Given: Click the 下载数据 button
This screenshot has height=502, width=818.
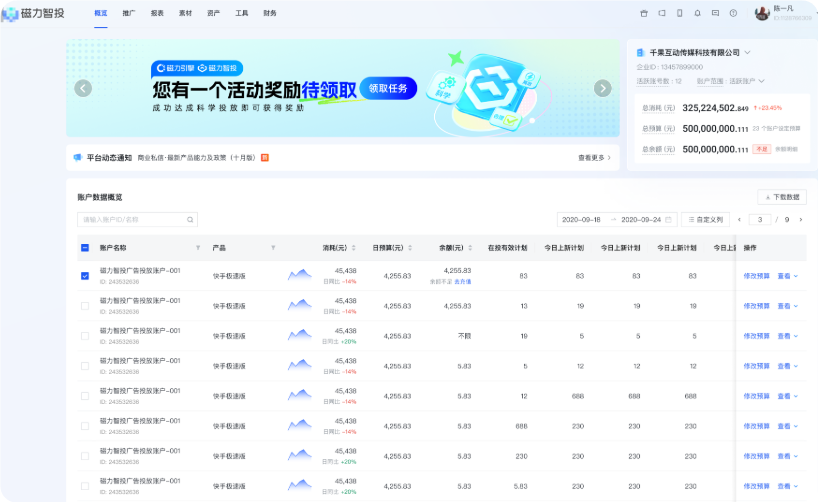Looking at the screenshot, I should pyautogui.click(x=782, y=197).
